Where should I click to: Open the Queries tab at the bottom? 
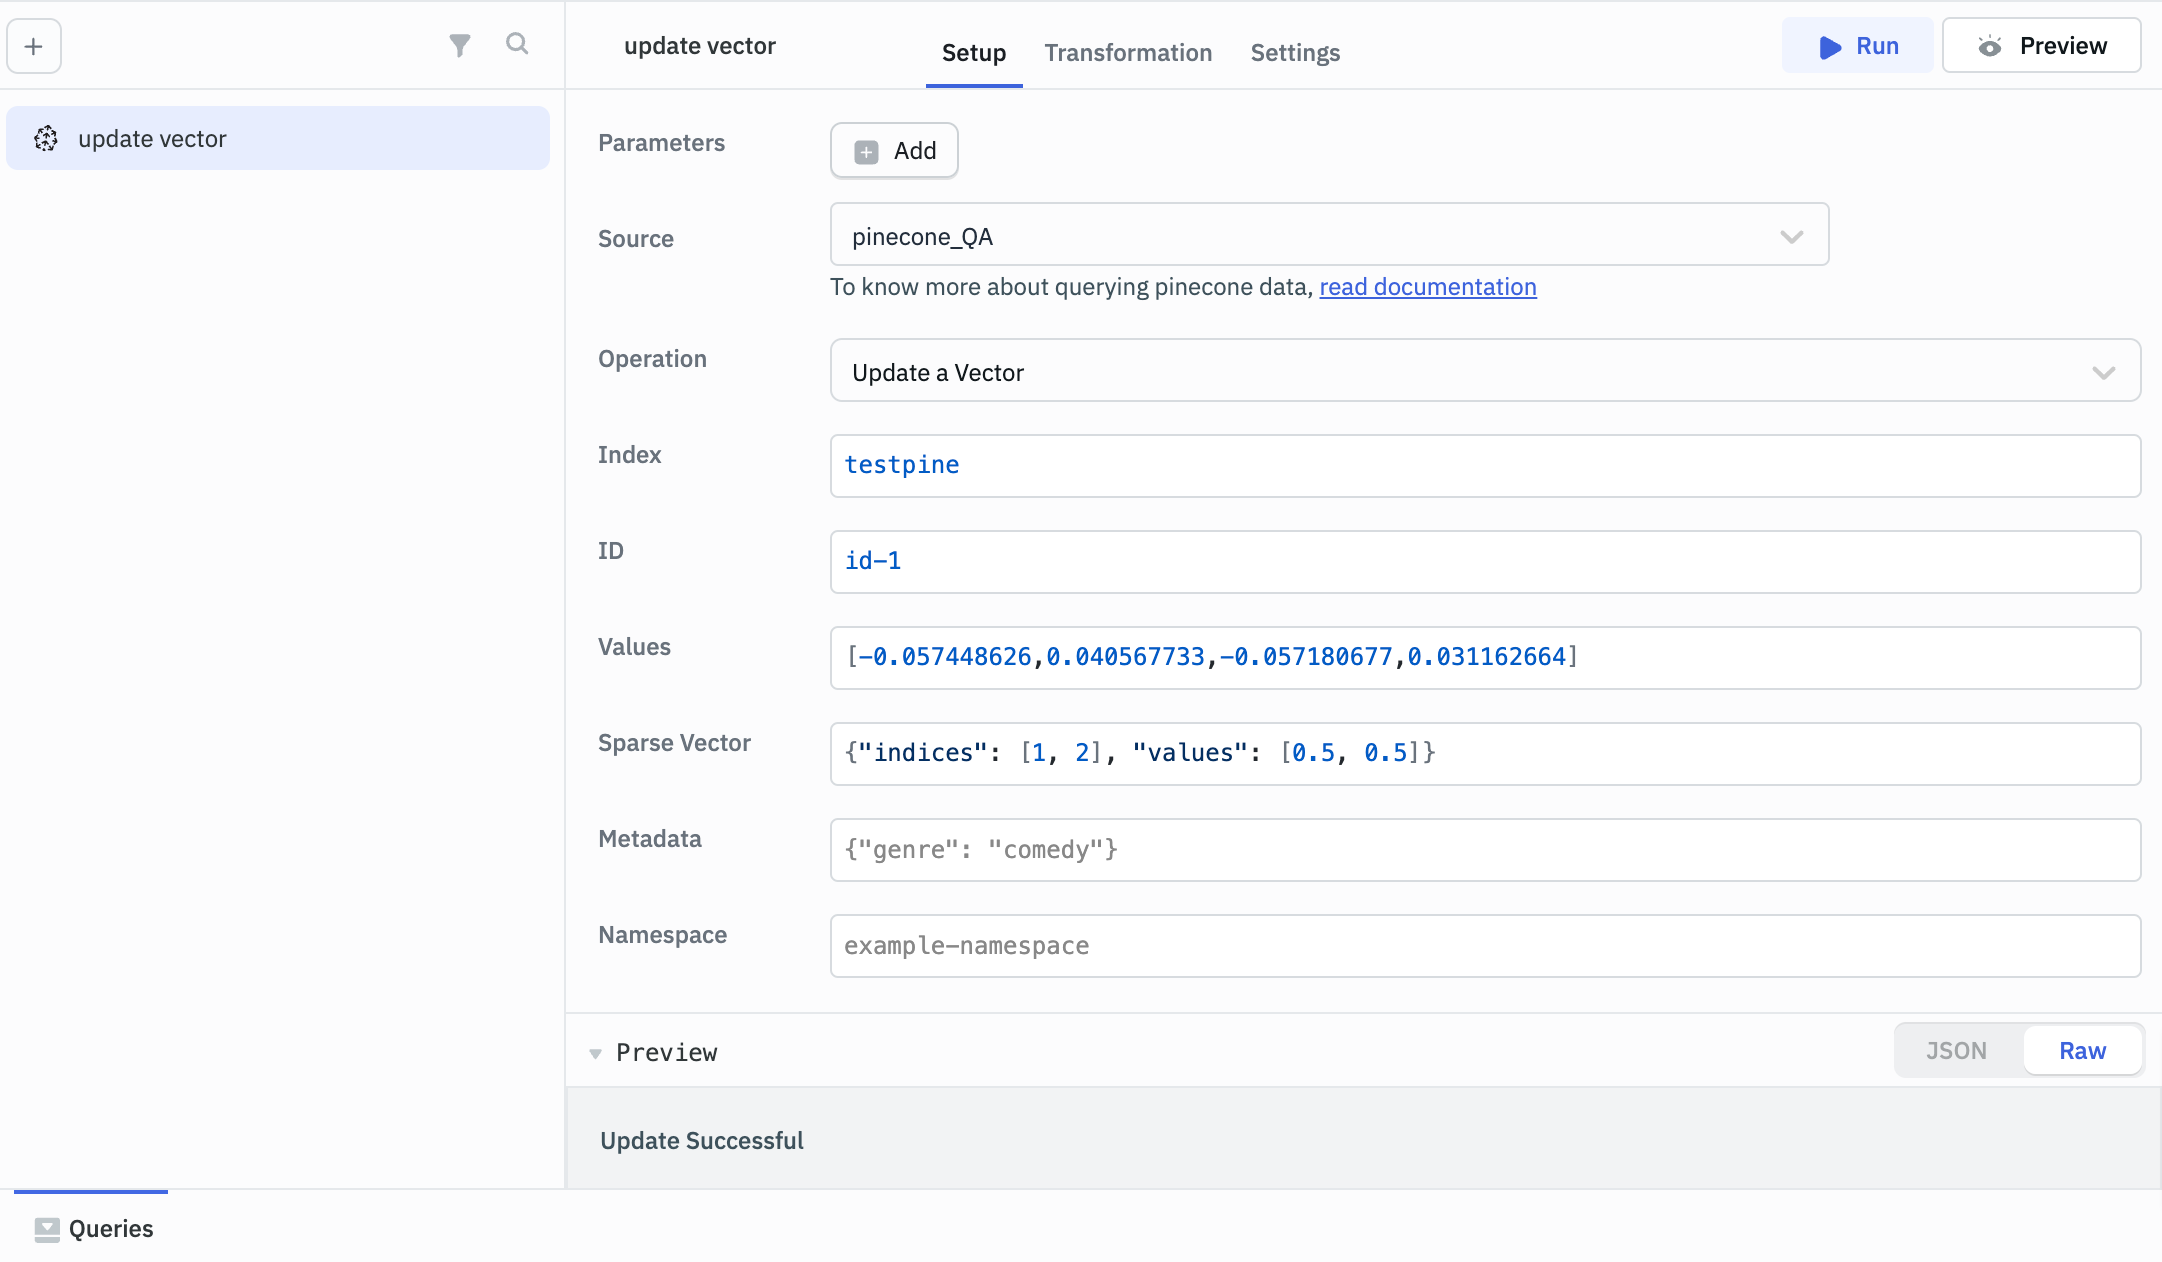92,1229
